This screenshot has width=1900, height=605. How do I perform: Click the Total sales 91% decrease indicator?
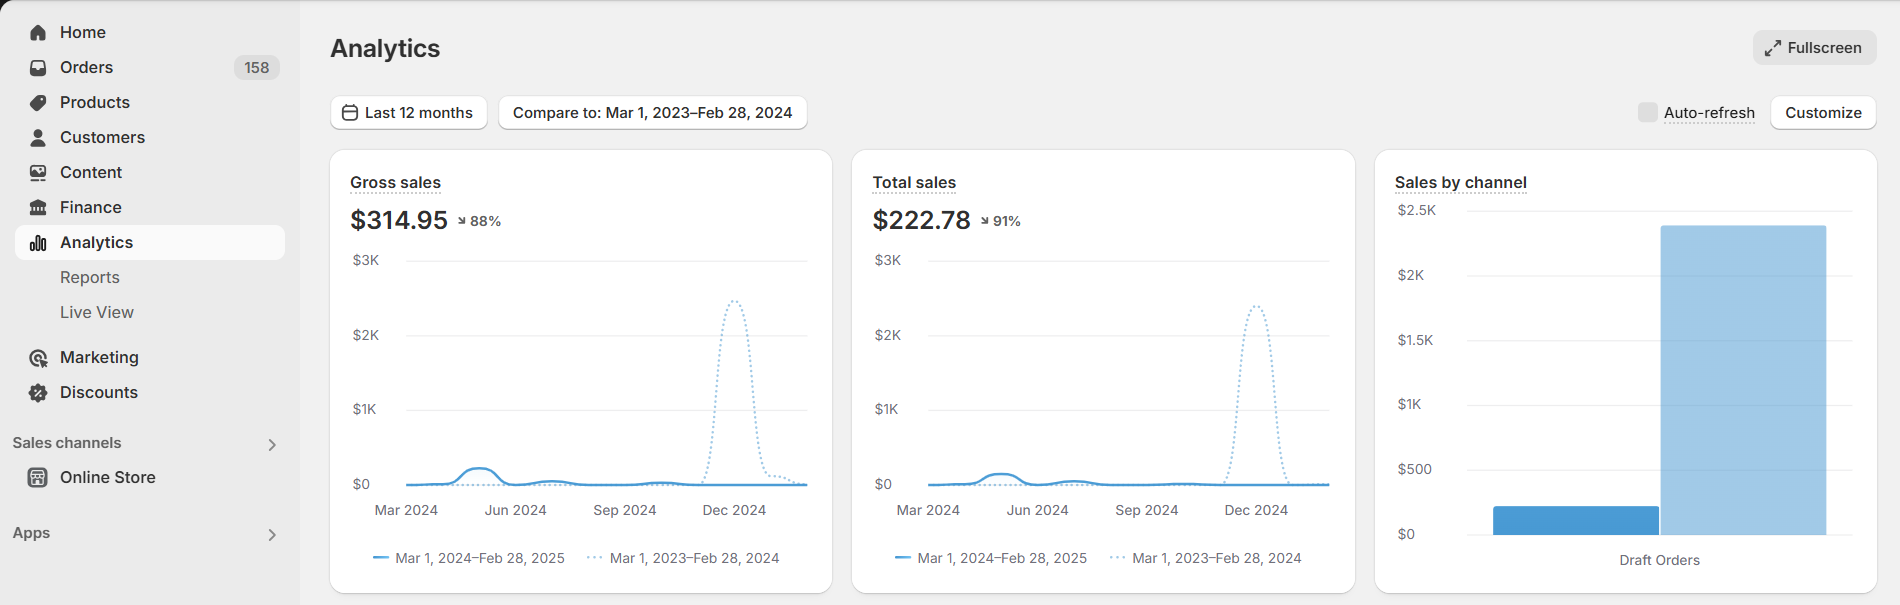1001,221
